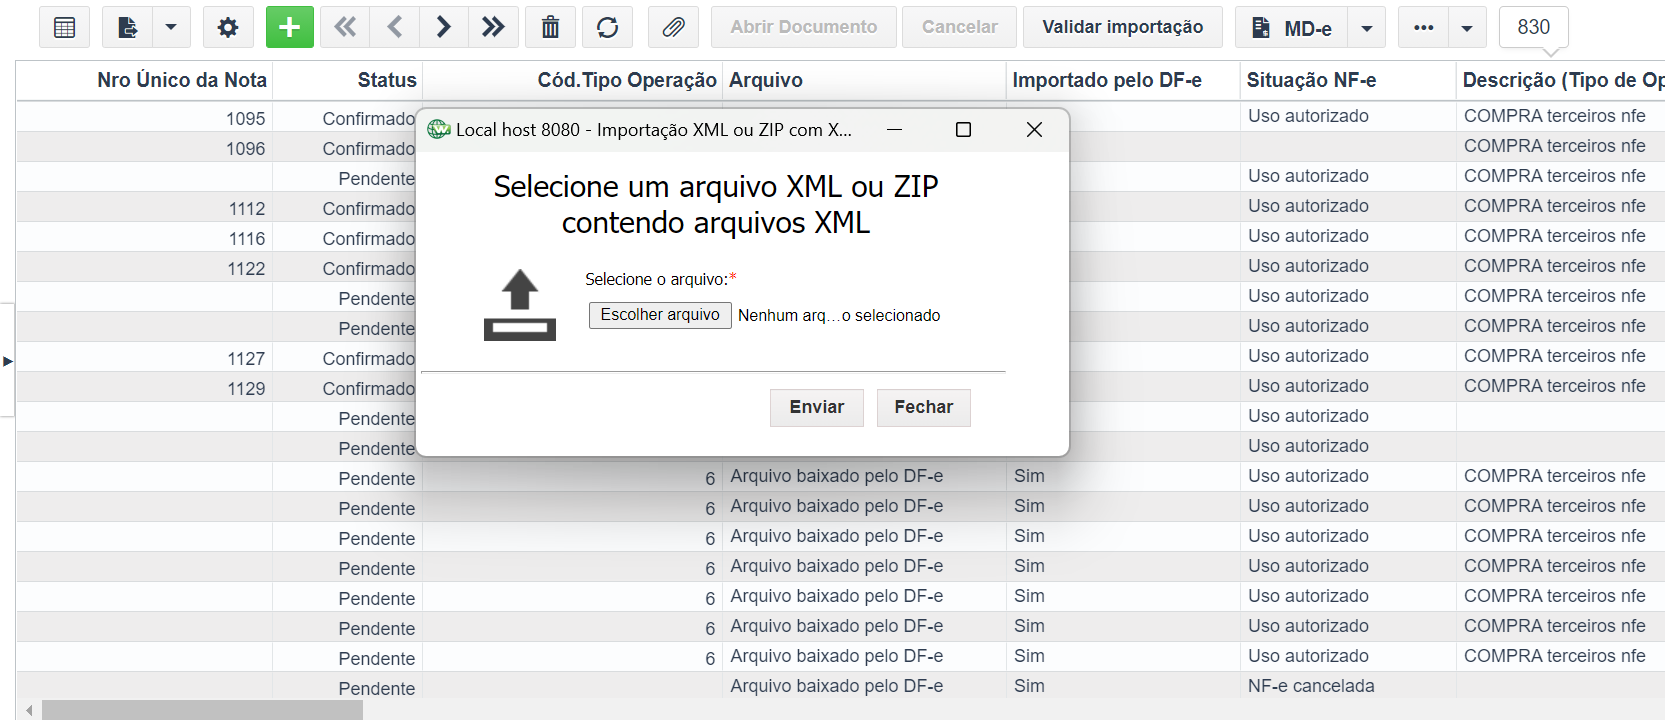Screen dimensions: 1665x720
Task: Open the export document icon
Action: tap(127, 27)
